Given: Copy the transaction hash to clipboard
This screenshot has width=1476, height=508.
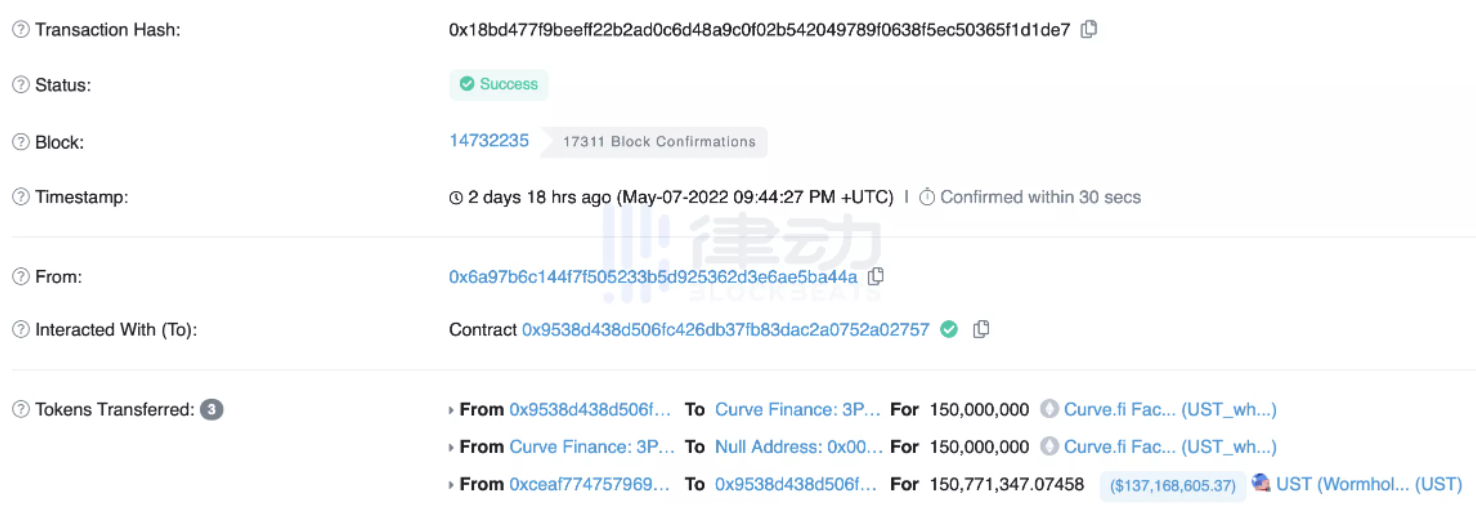Looking at the screenshot, I should (1089, 29).
